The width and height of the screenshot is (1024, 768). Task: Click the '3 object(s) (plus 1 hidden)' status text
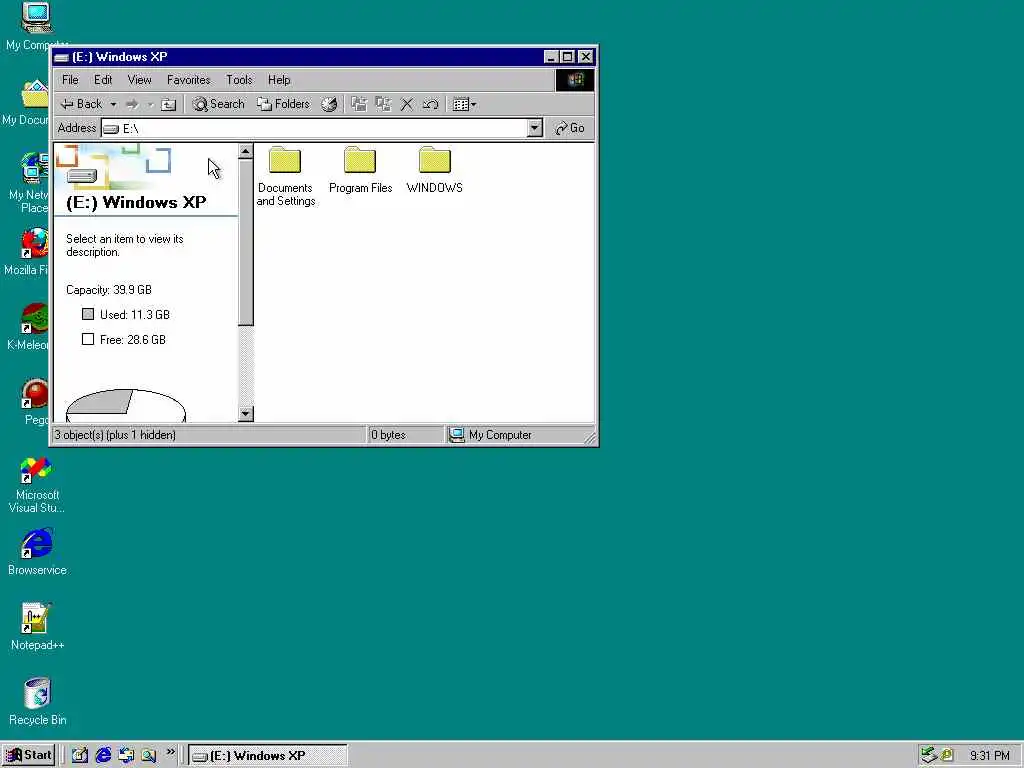point(115,435)
